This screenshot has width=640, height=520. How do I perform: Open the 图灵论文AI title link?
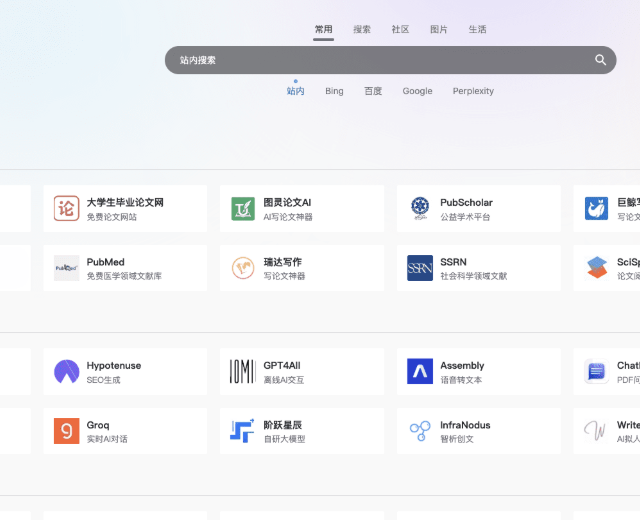(287, 202)
